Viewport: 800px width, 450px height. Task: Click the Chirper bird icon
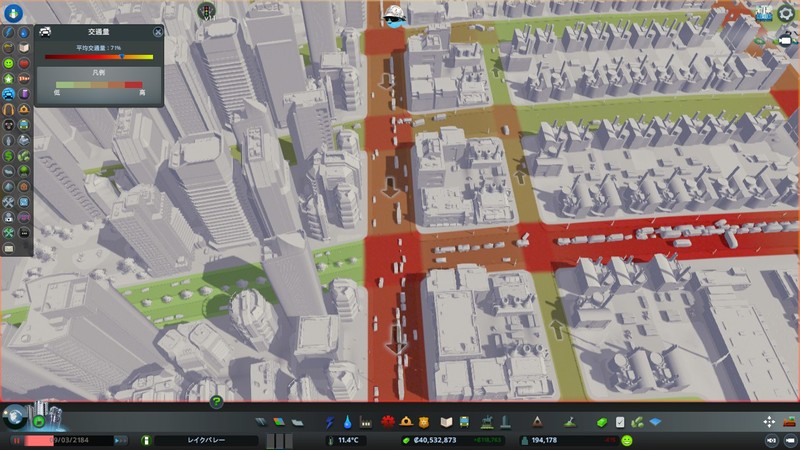(x=394, y=14)
